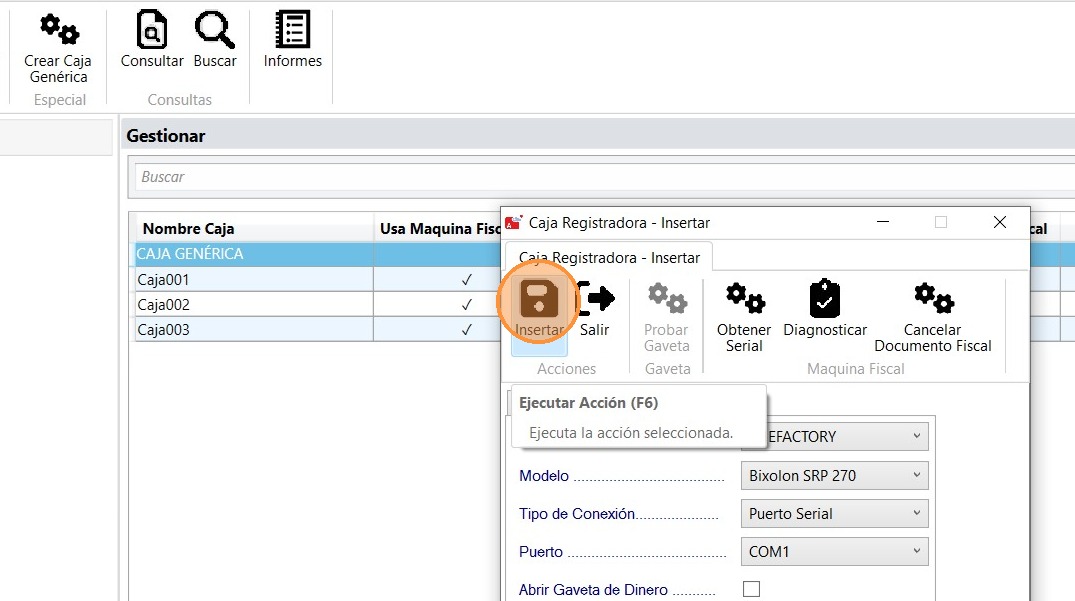Screen dimensions: 1075x601
Task: Click the Caja001 fiscal machine checkmark cell
Action: [437, 280]
